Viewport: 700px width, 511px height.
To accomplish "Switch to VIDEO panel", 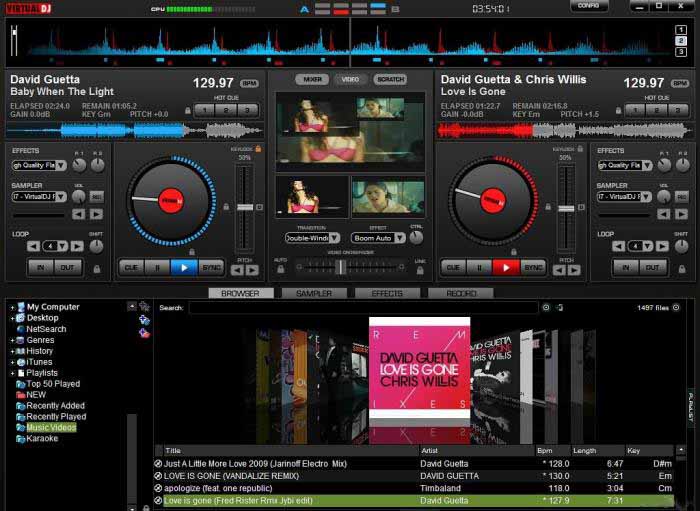I will point(350,79).
